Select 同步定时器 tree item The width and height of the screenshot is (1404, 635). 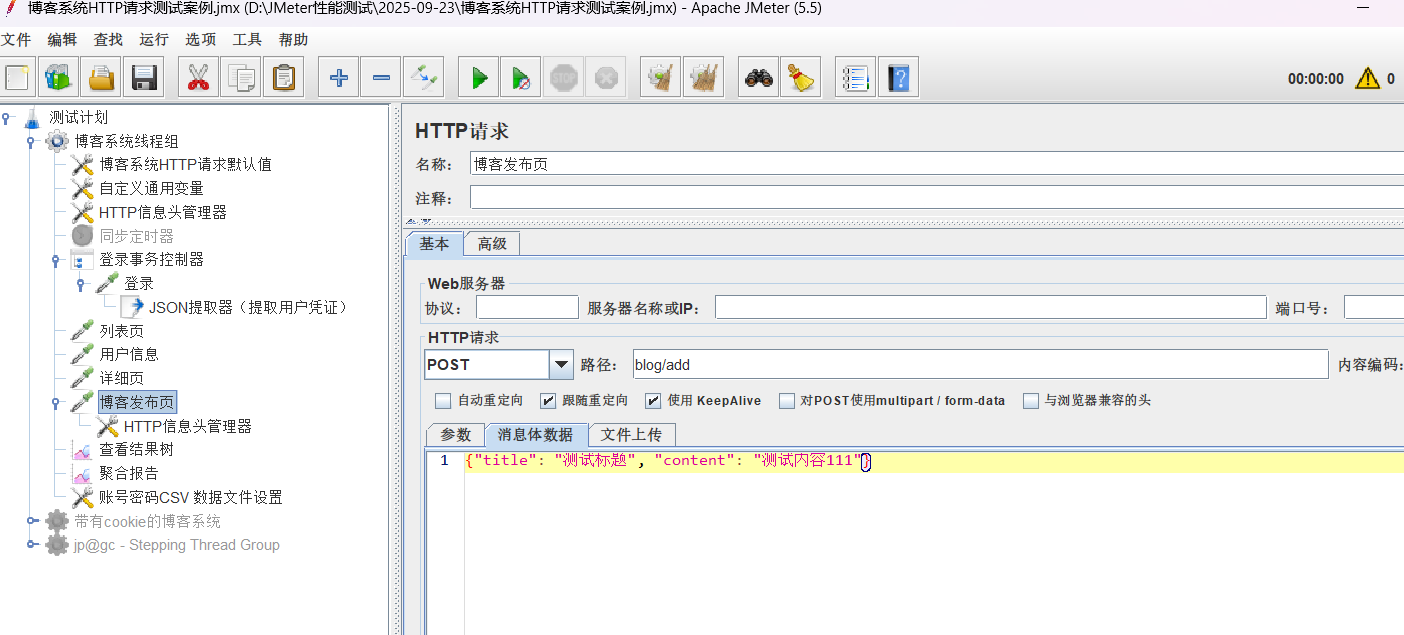click(136, 236)
